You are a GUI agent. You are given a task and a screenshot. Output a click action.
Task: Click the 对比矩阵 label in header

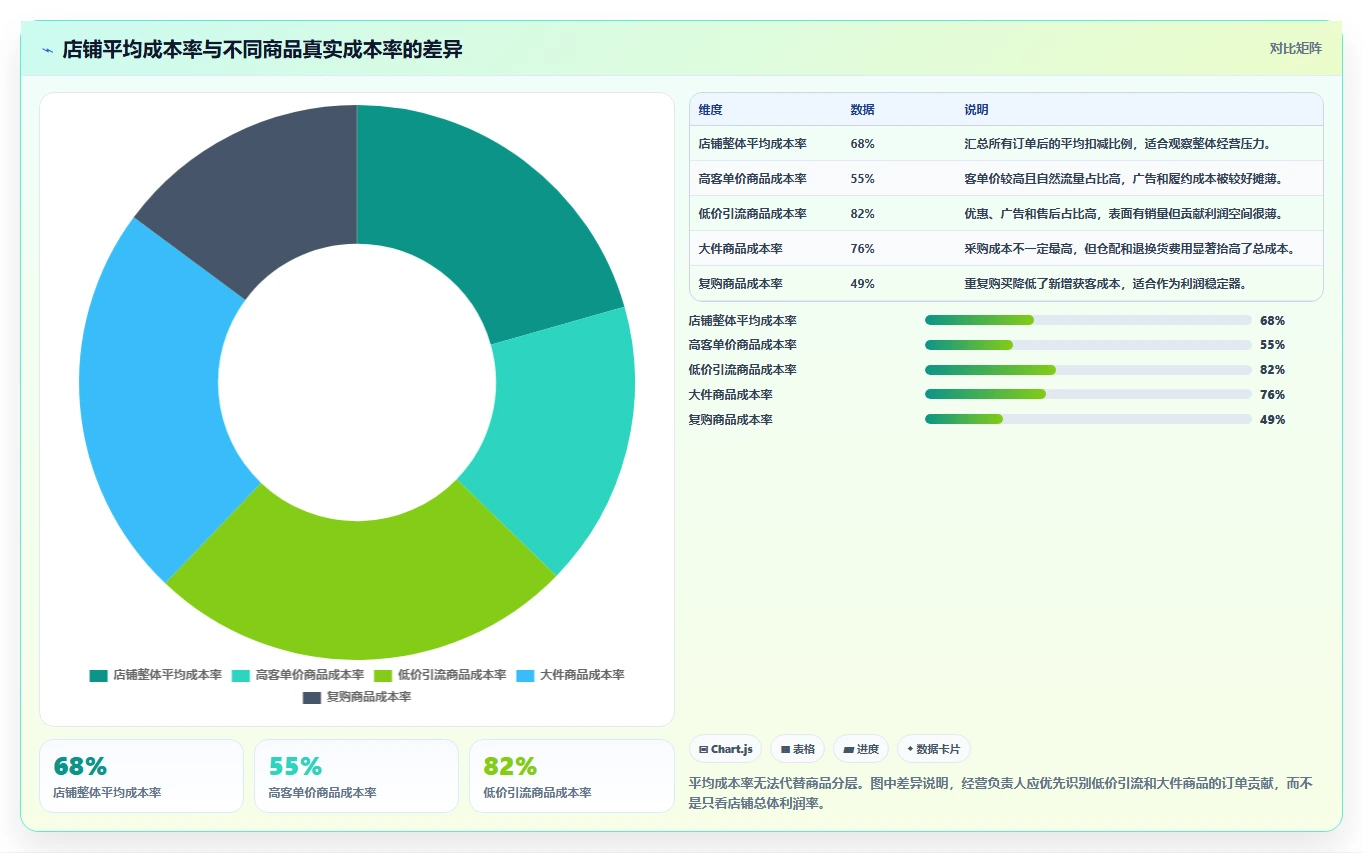point(1295,48)
